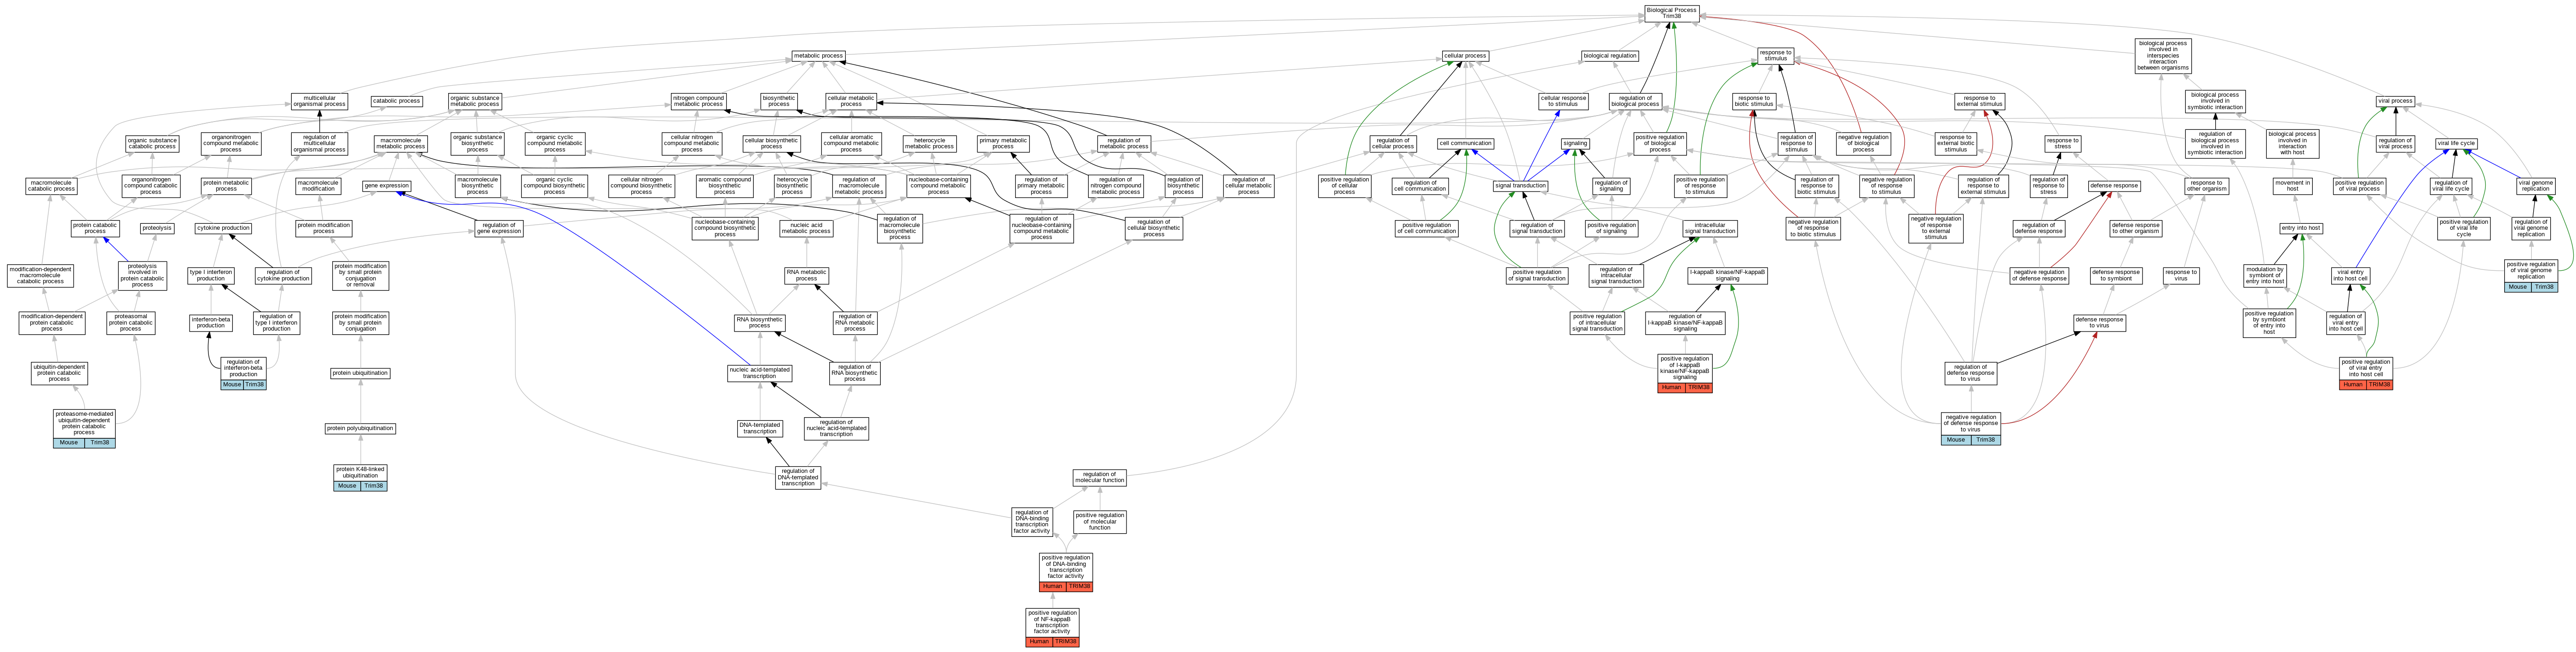Select the 'cytokine production' node
The image size is (2576, 652).
pyautogui.click(x=223, y=228)
